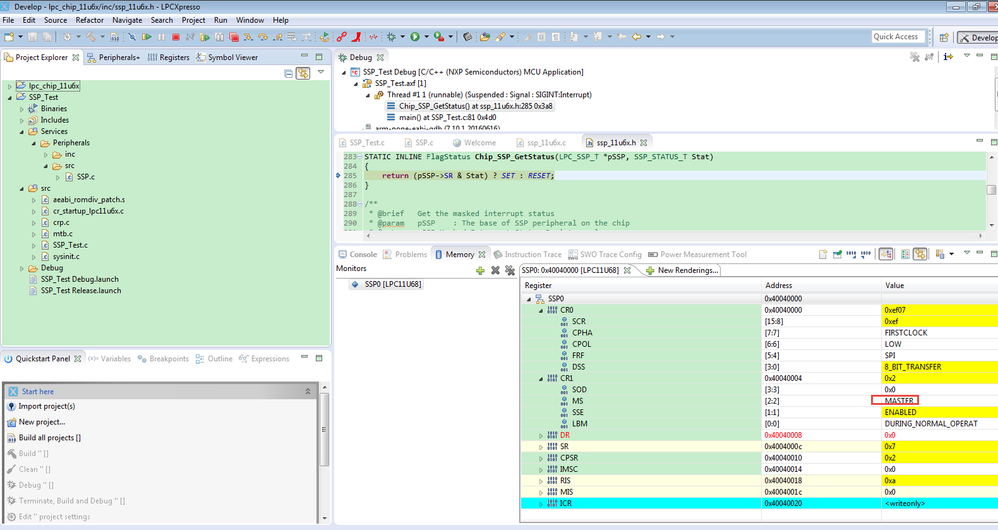Select SSP_Test.c file in the project tree
Image resolution: width=998 pixels, height=530 pixels.
(69, 245)
